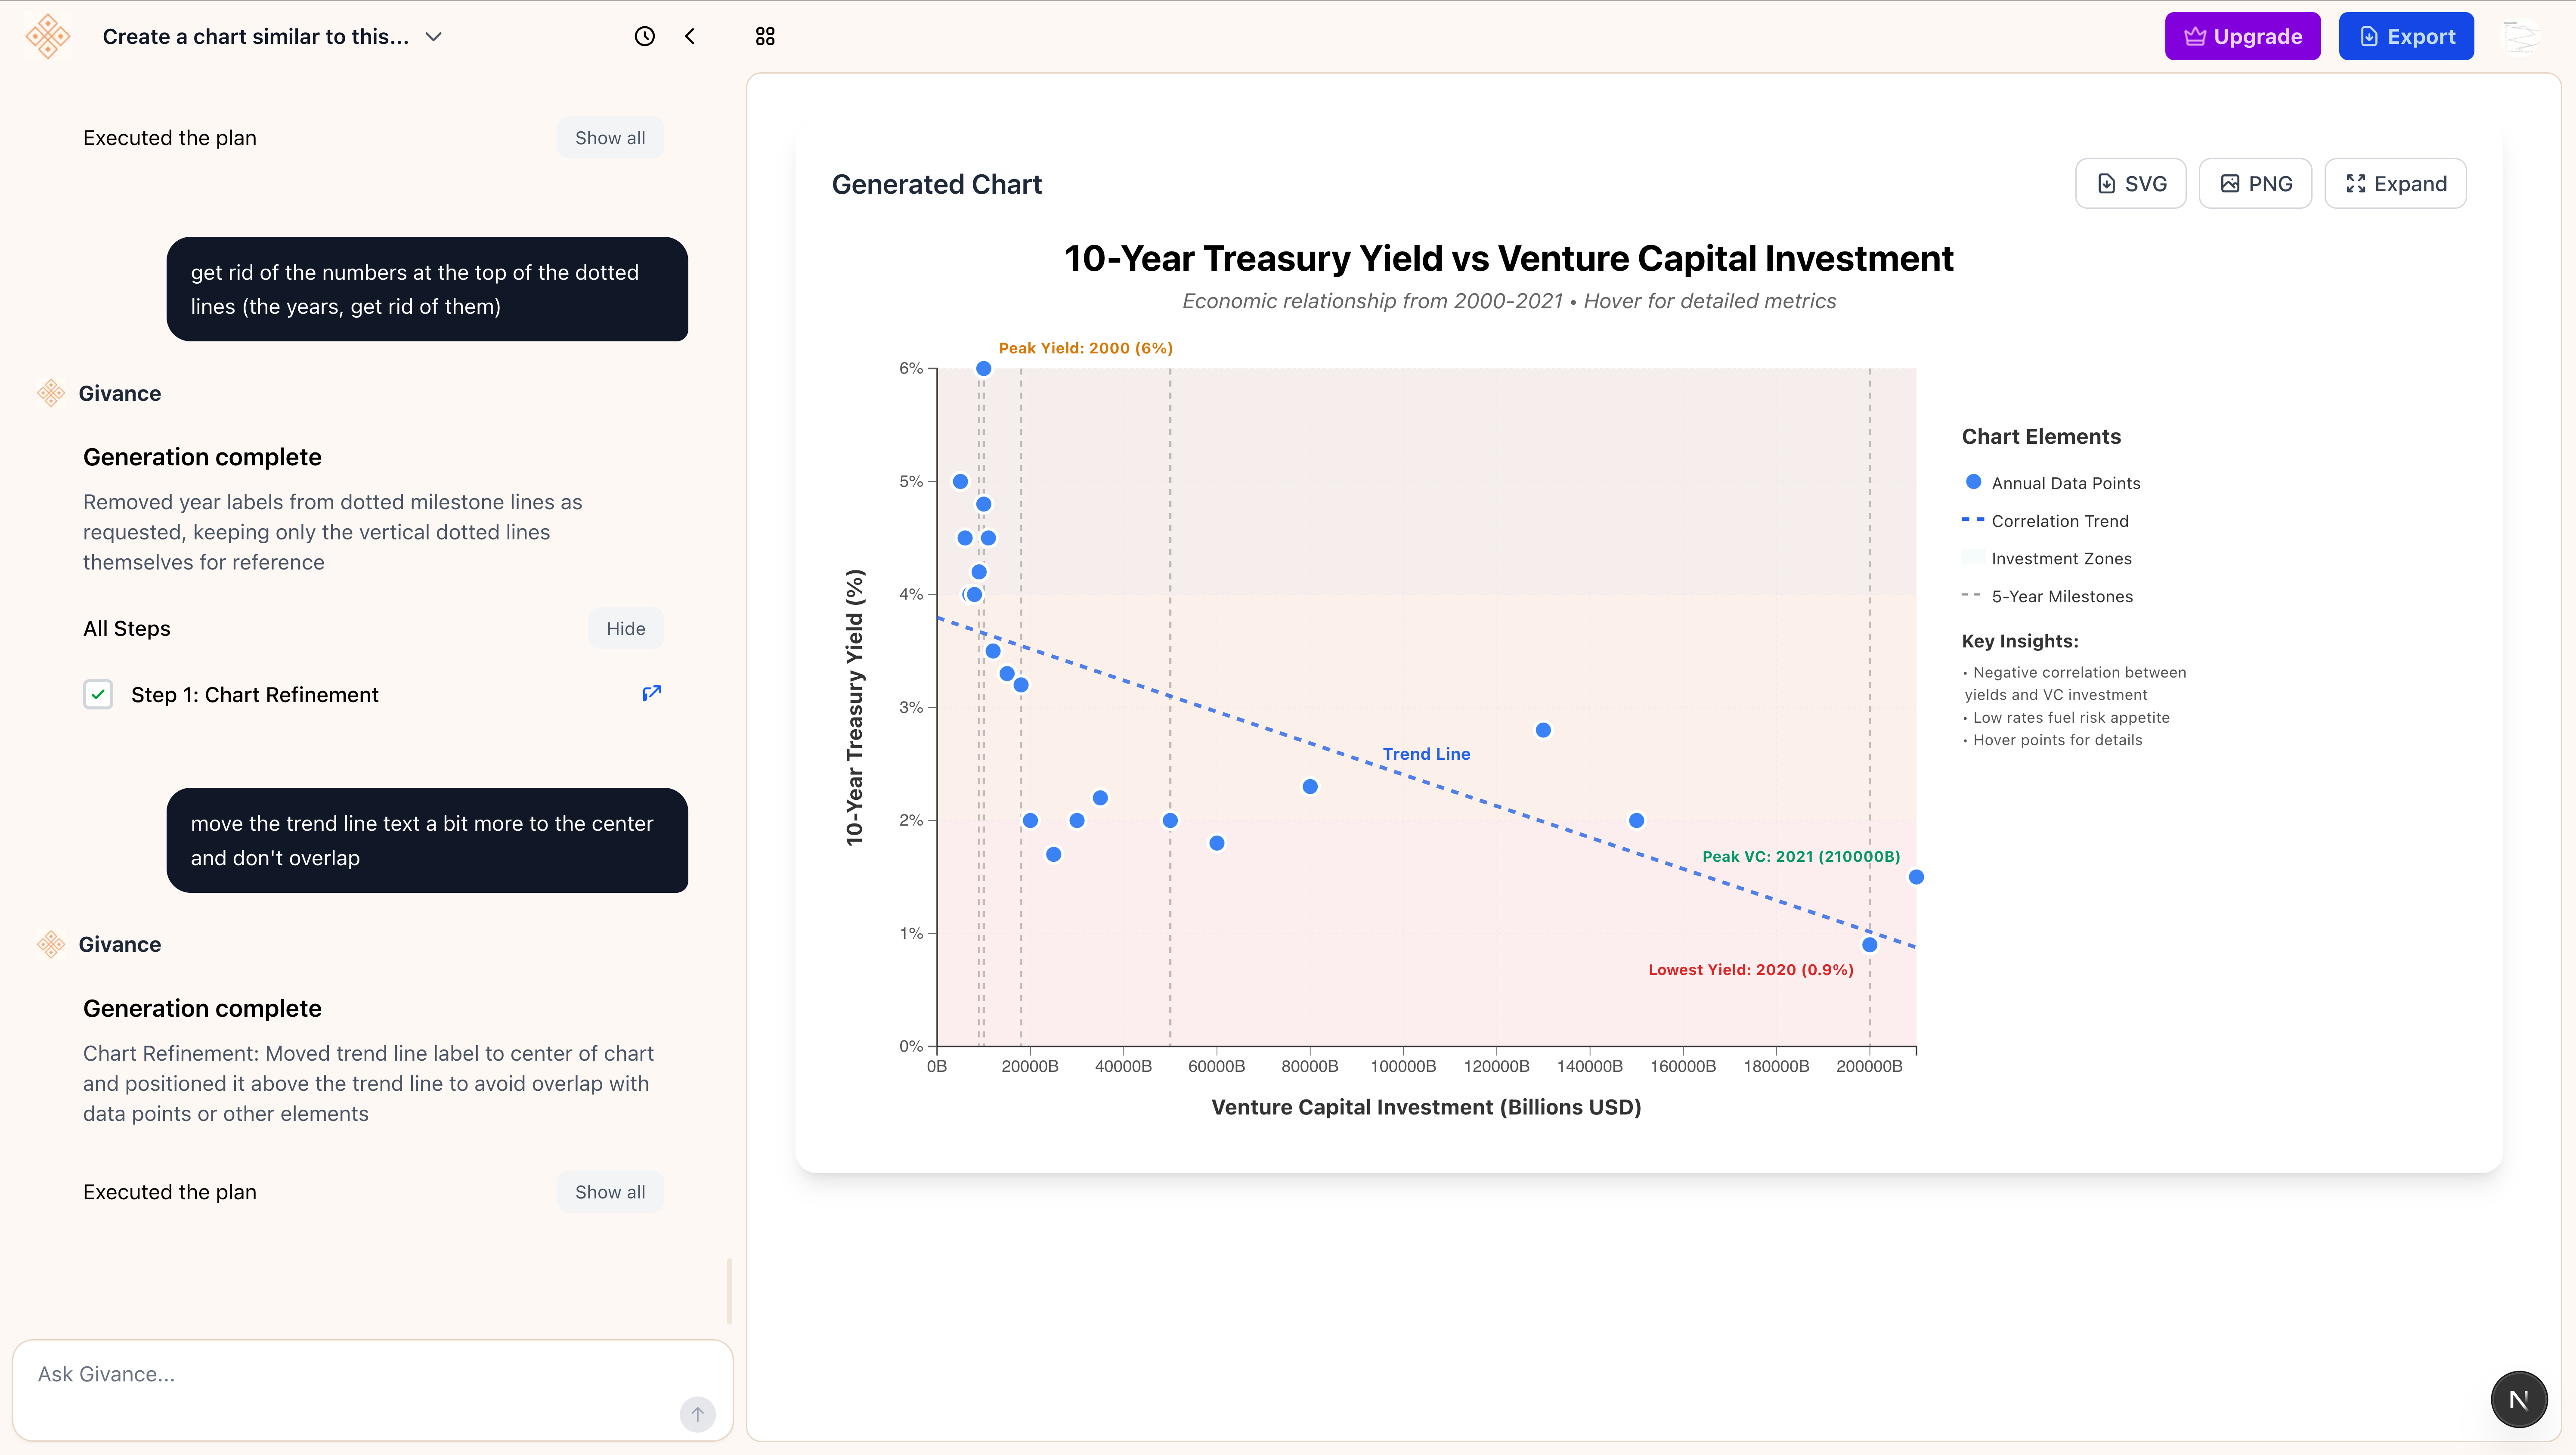Screen dimensions: 2576x1455
Task: Click the 5-Year Milestones legend entry
Action: pos(2047,596)
